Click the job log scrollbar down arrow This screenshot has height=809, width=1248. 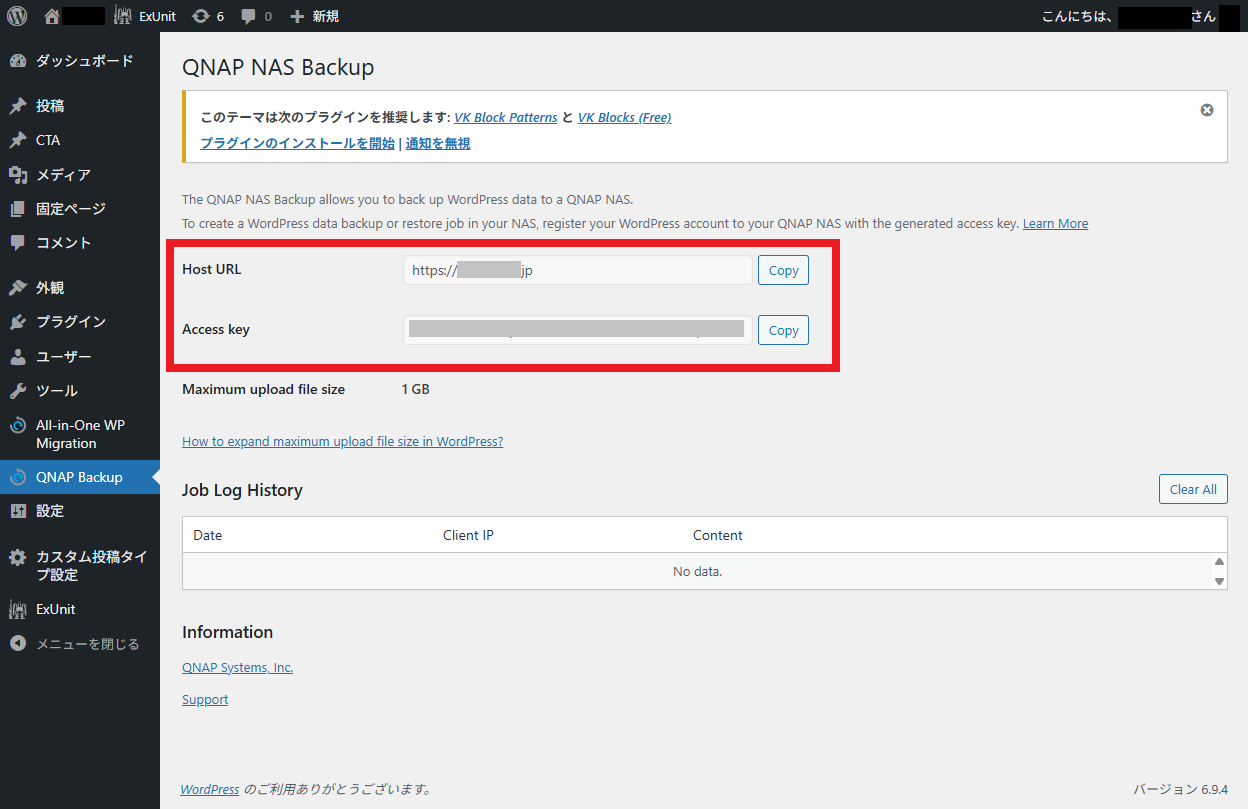pos(1219,581)
